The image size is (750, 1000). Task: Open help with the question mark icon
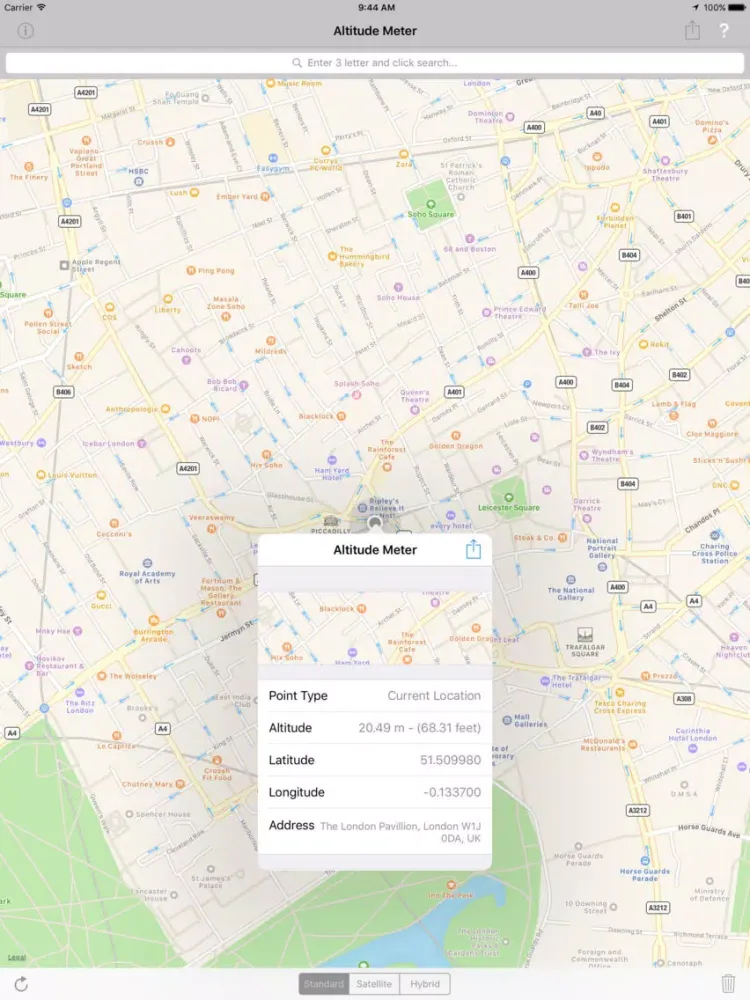(724, 31)
